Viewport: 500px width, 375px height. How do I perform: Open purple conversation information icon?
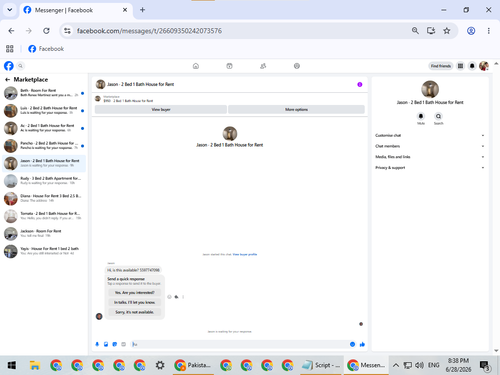[360, 84]
